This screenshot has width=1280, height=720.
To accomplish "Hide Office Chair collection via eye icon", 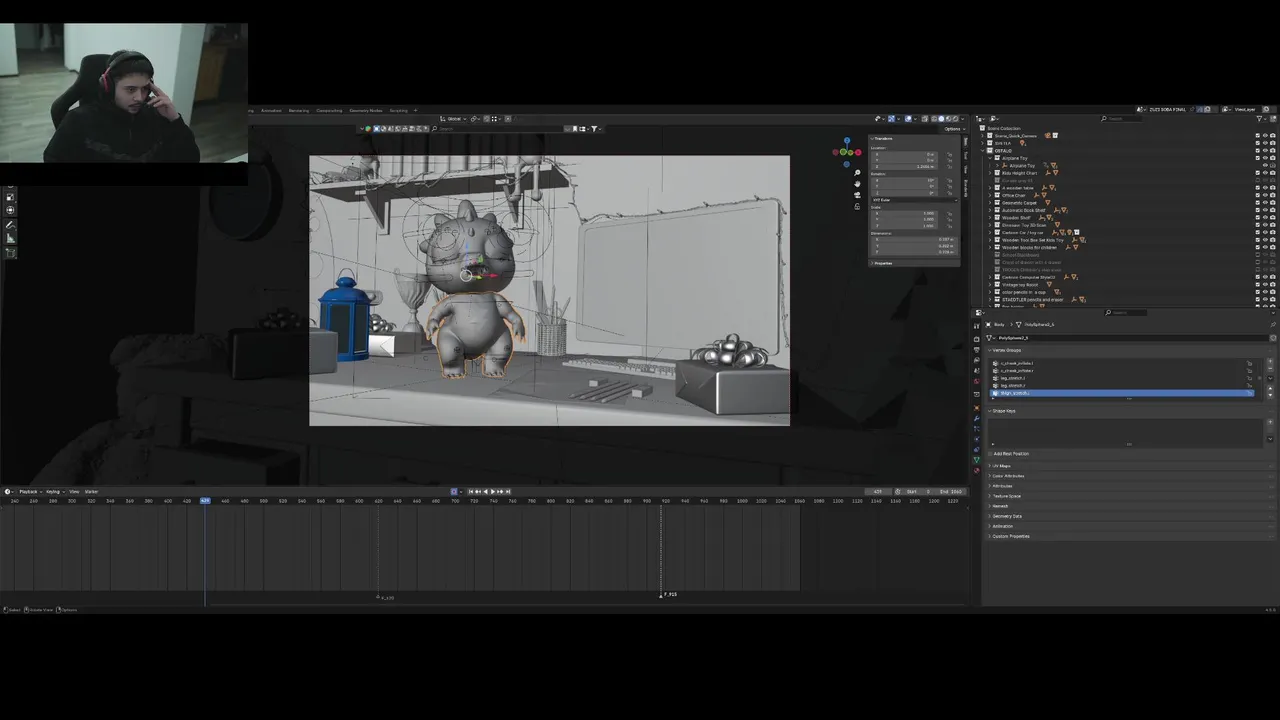I will click(x=1265, y=195).
